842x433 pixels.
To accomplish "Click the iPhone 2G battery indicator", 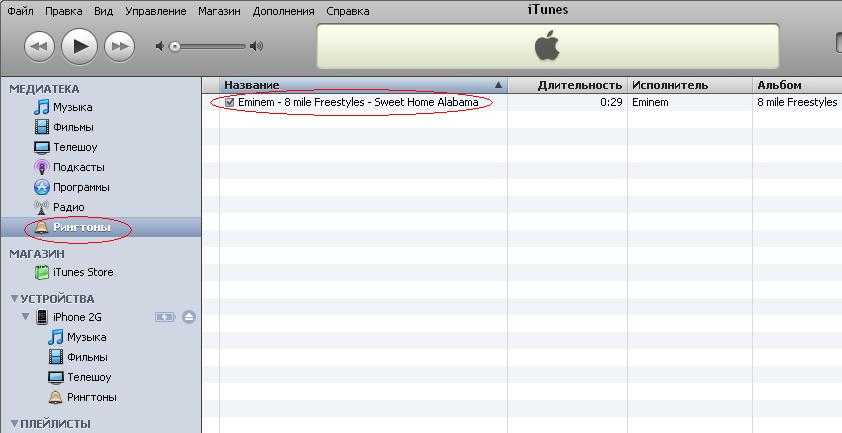I will (165, 317).
